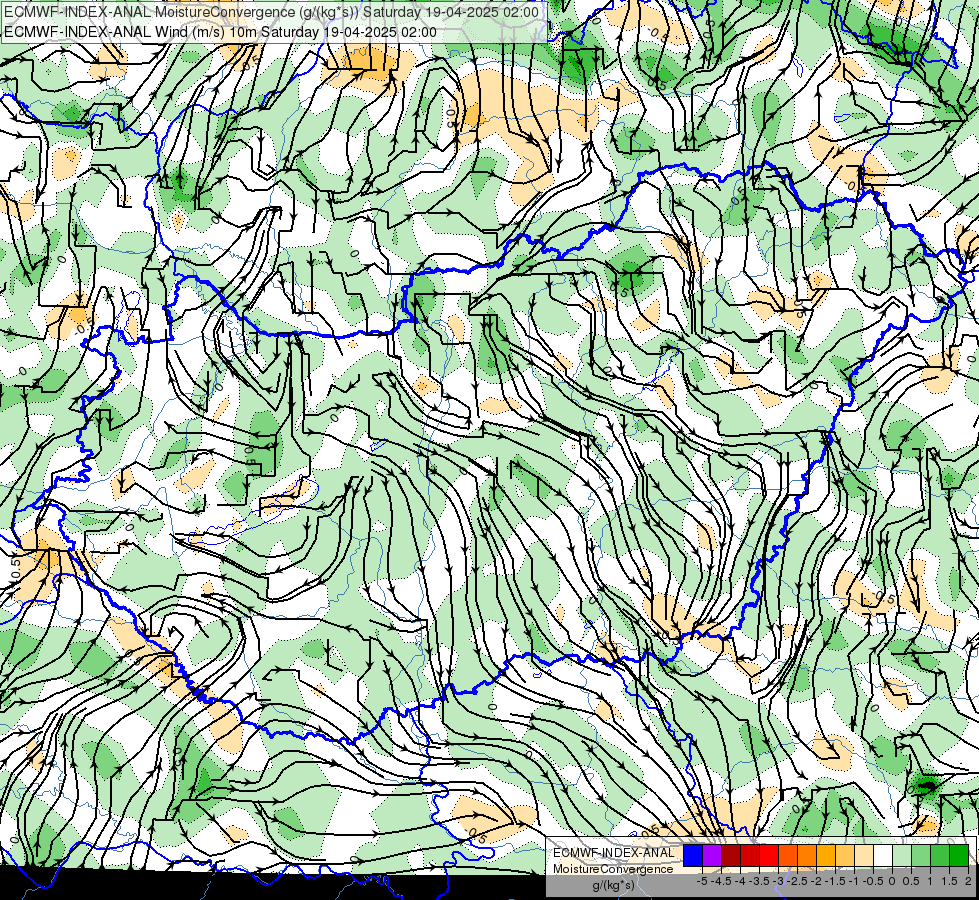Click the -2 value on the legend scale

click(817, 881)
